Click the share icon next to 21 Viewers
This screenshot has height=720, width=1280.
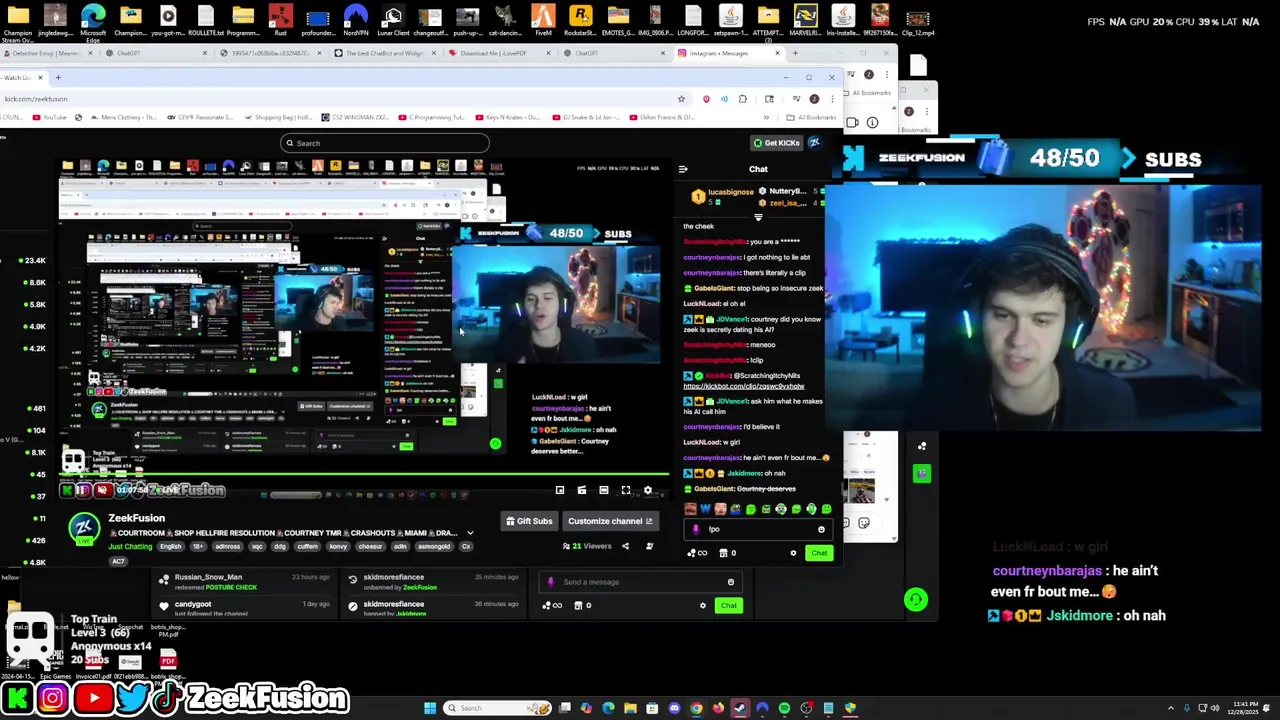pos(625,546)
